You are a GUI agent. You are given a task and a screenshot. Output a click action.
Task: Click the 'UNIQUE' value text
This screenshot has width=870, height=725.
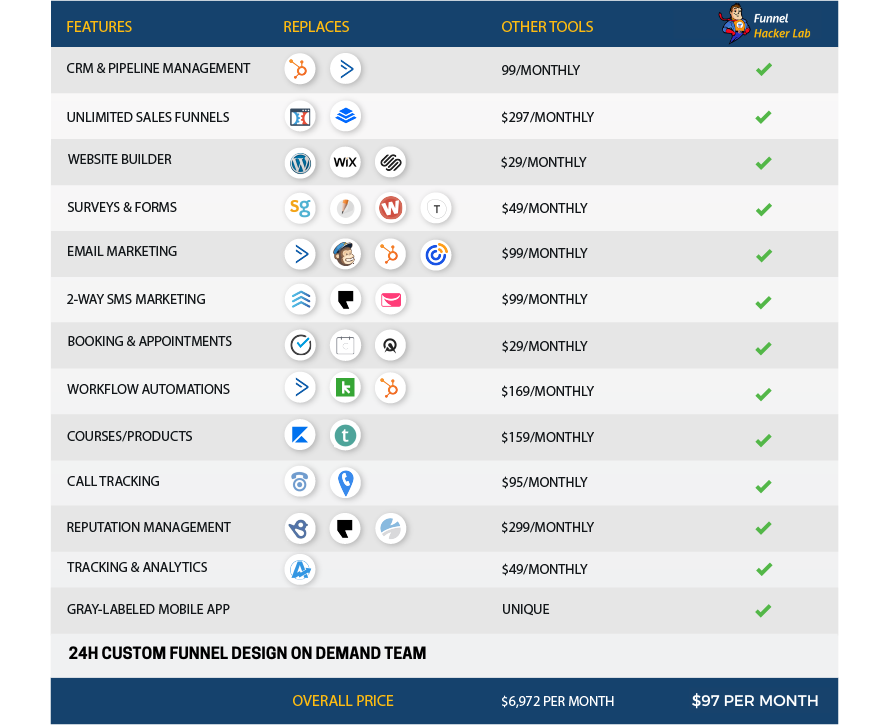pyautogui.click(x=525, y=609)
